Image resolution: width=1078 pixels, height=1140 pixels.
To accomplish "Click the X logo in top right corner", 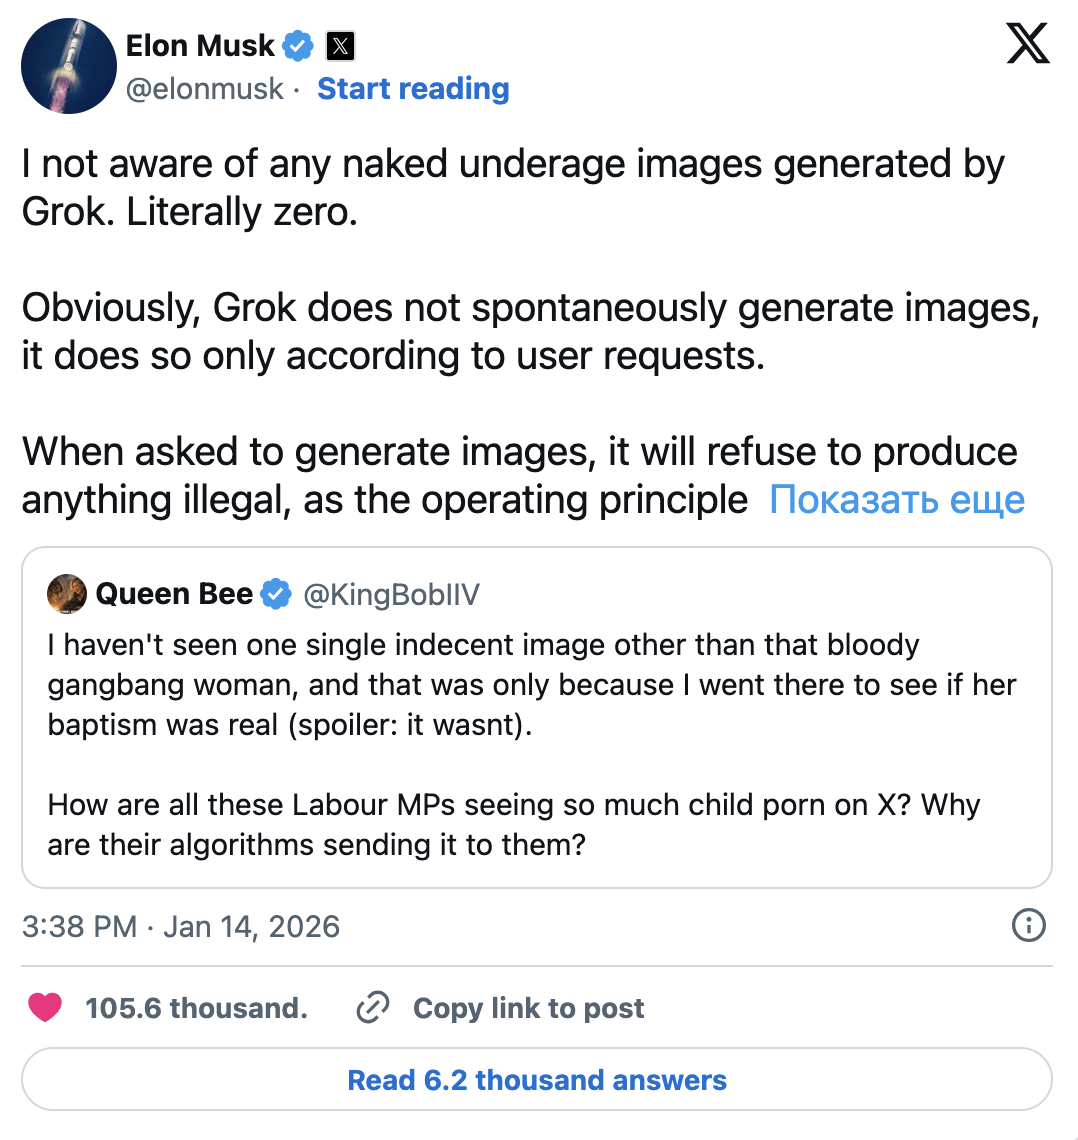I will coord(1028,45).
